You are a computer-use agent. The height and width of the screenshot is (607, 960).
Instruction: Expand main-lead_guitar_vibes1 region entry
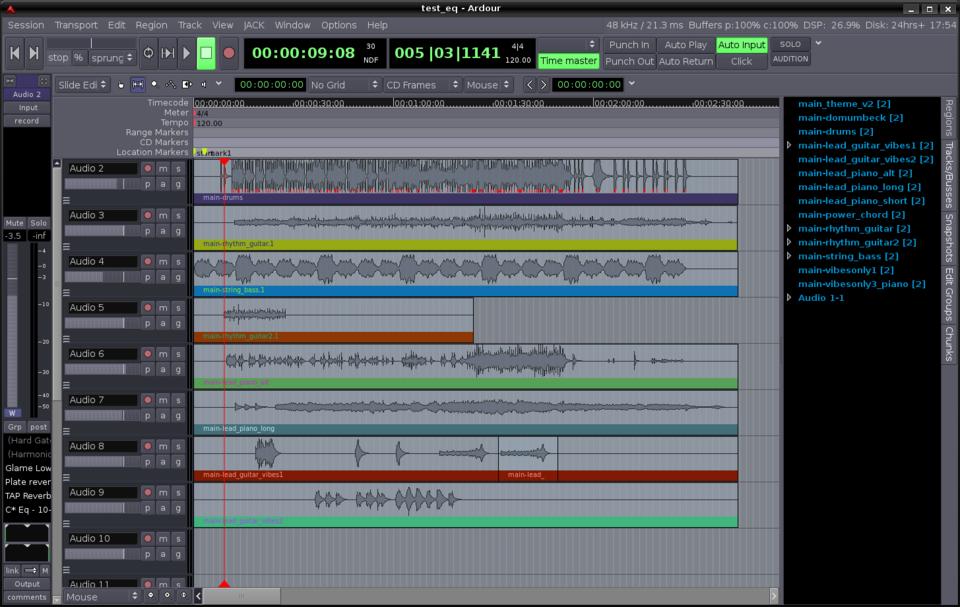tap(789, 146)
